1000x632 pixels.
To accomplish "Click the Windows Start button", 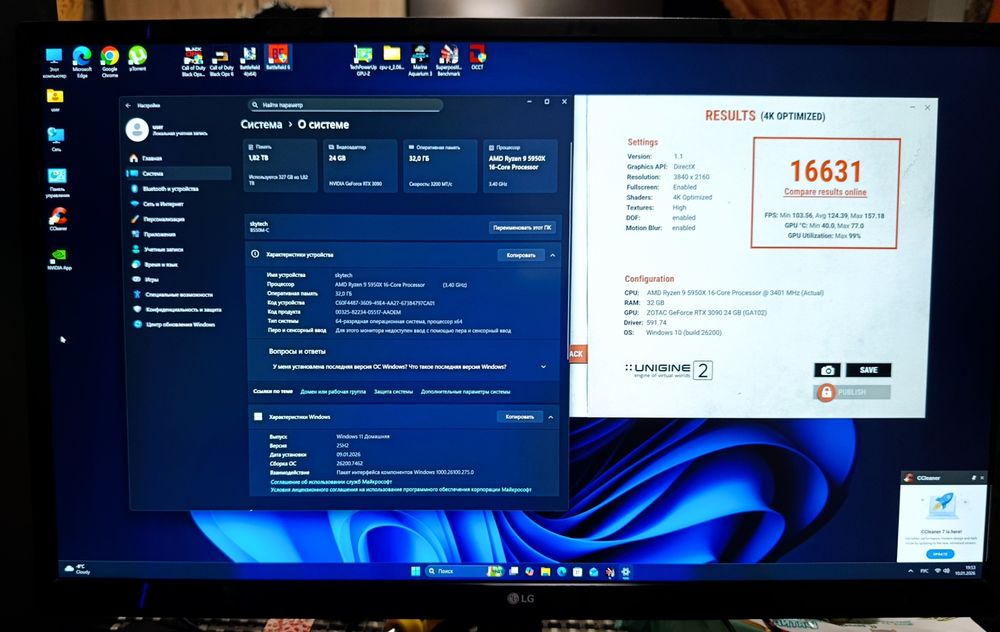I will point(415,571).
